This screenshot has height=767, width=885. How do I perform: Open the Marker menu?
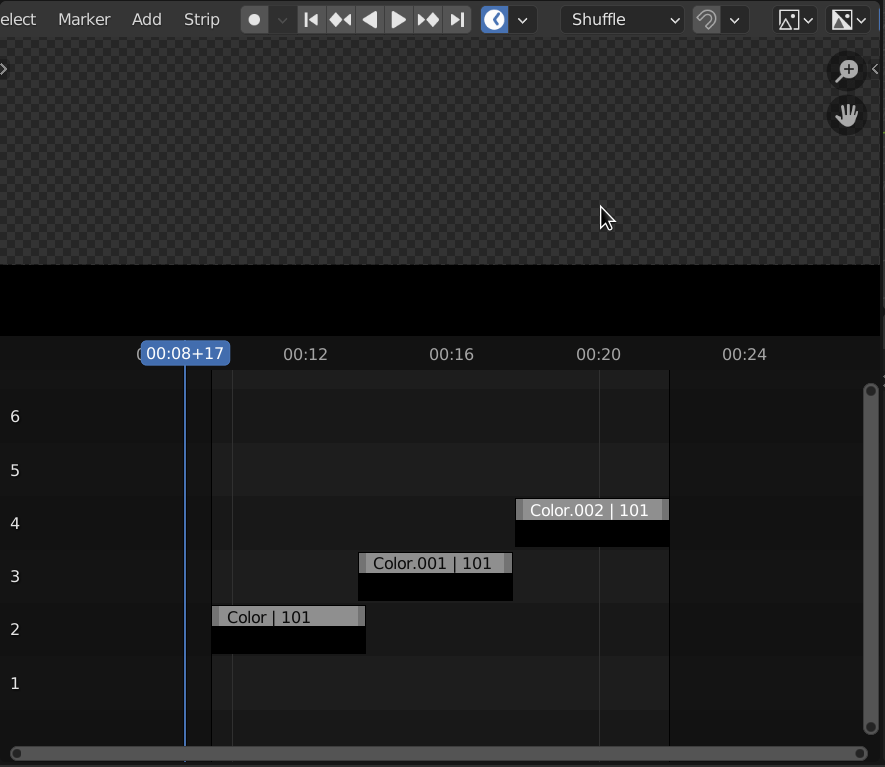click(x=84, y=19)
